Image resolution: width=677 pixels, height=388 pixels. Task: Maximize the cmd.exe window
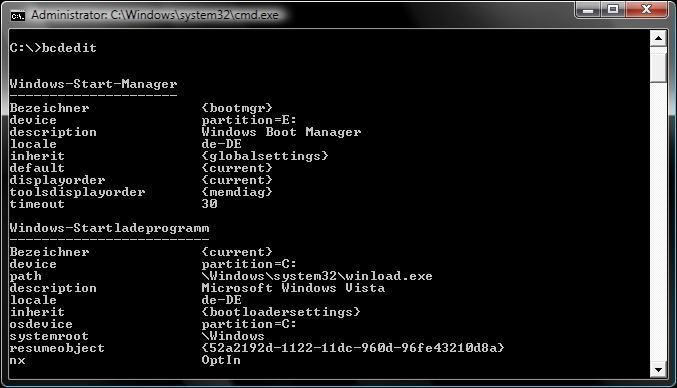(x=614, y=9)
